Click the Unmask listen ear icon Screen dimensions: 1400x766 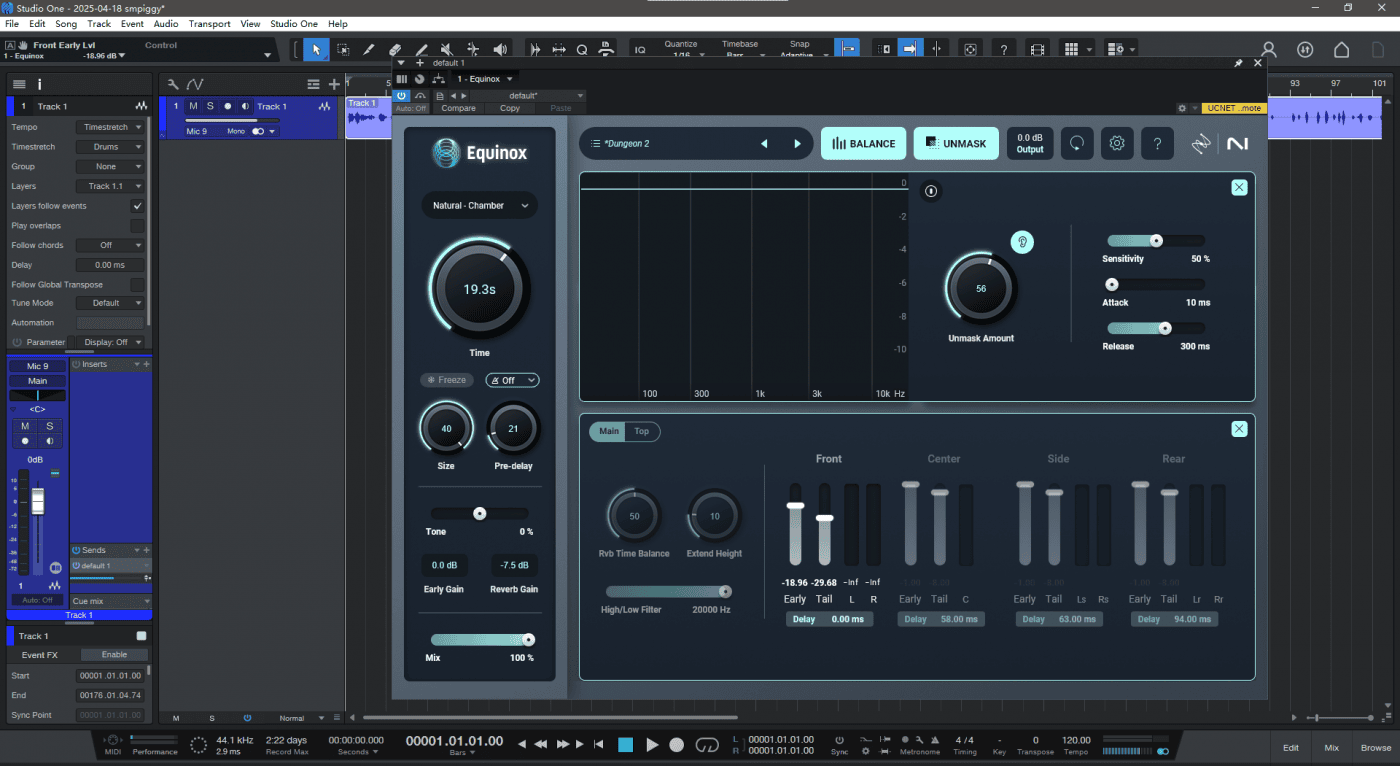pos(1022,241)
